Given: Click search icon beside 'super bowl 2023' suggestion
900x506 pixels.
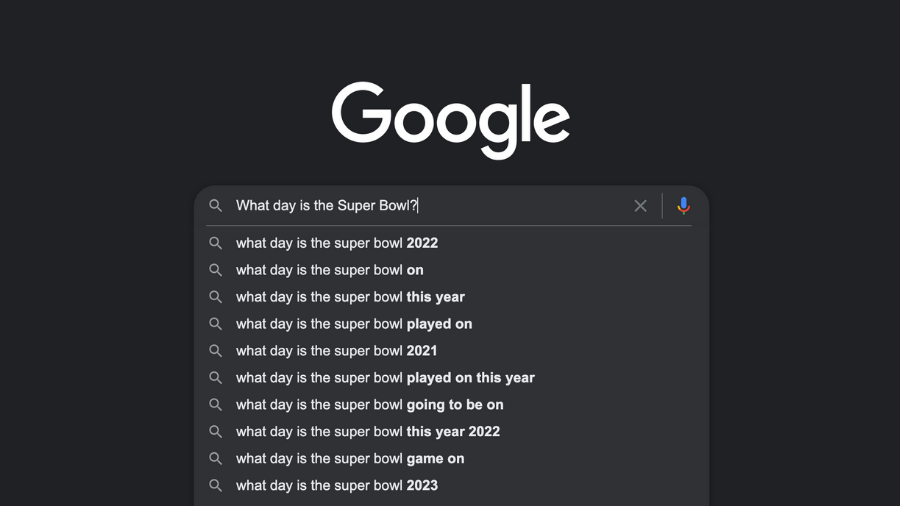Looking at the screenshot, I should 215,486.
